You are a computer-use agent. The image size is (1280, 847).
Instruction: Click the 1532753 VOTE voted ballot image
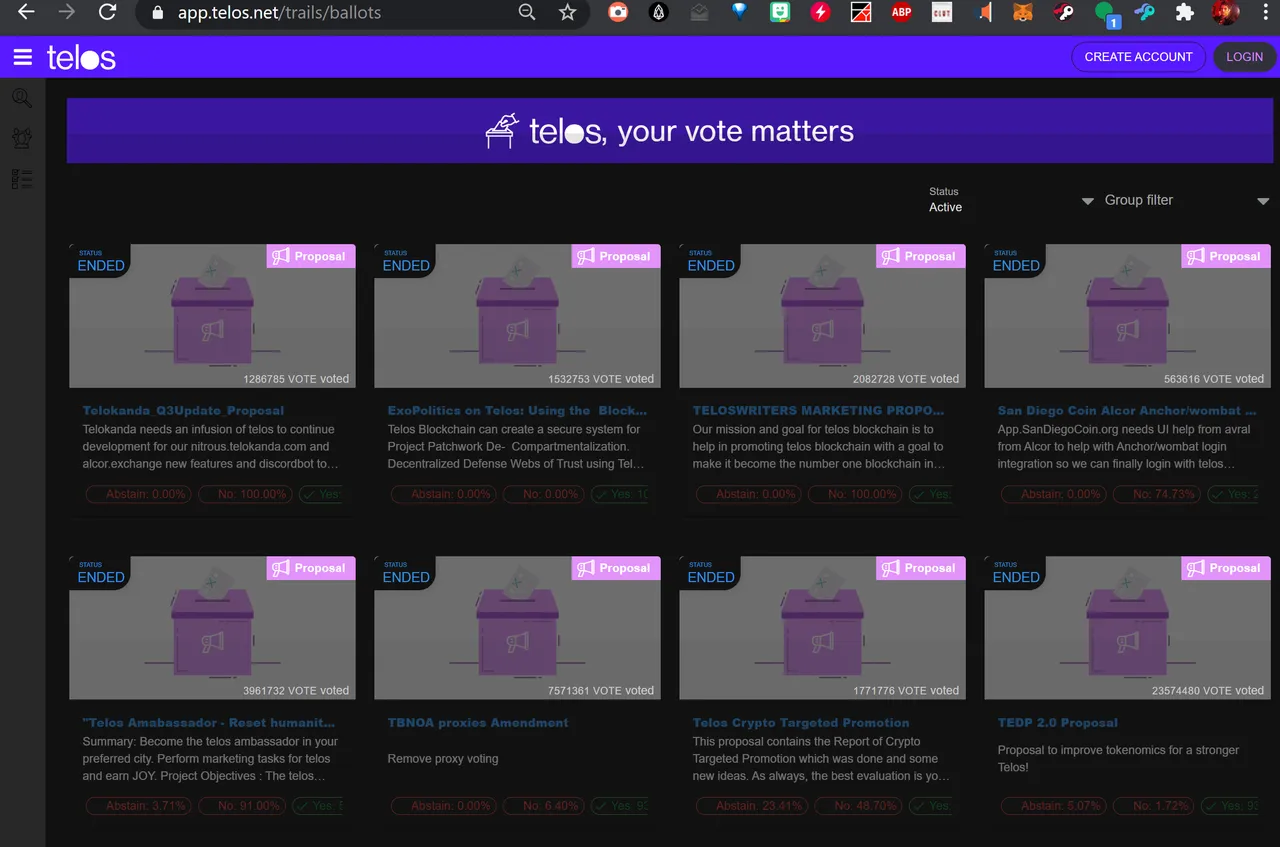517,316
